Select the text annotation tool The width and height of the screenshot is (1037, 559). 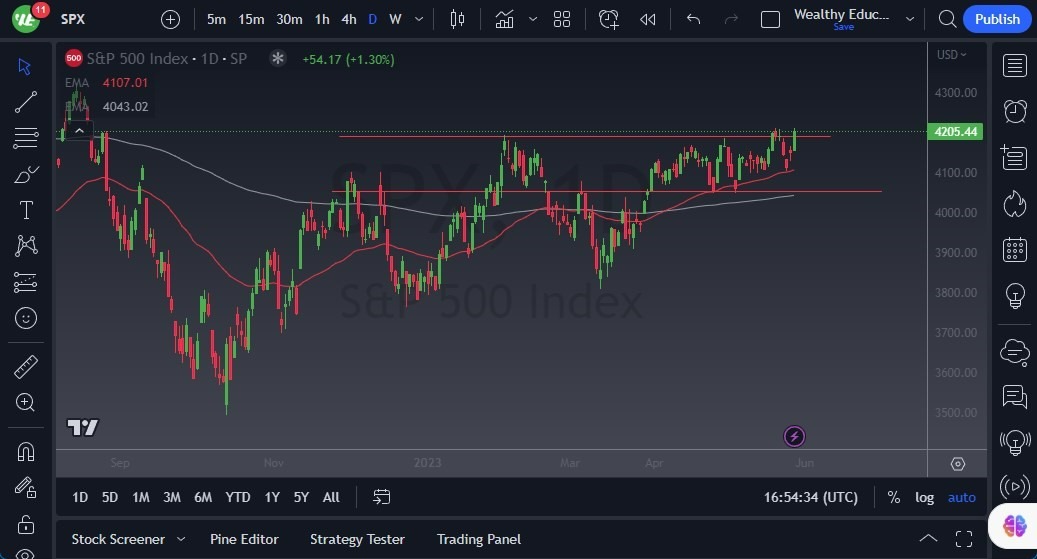(25, 210)
